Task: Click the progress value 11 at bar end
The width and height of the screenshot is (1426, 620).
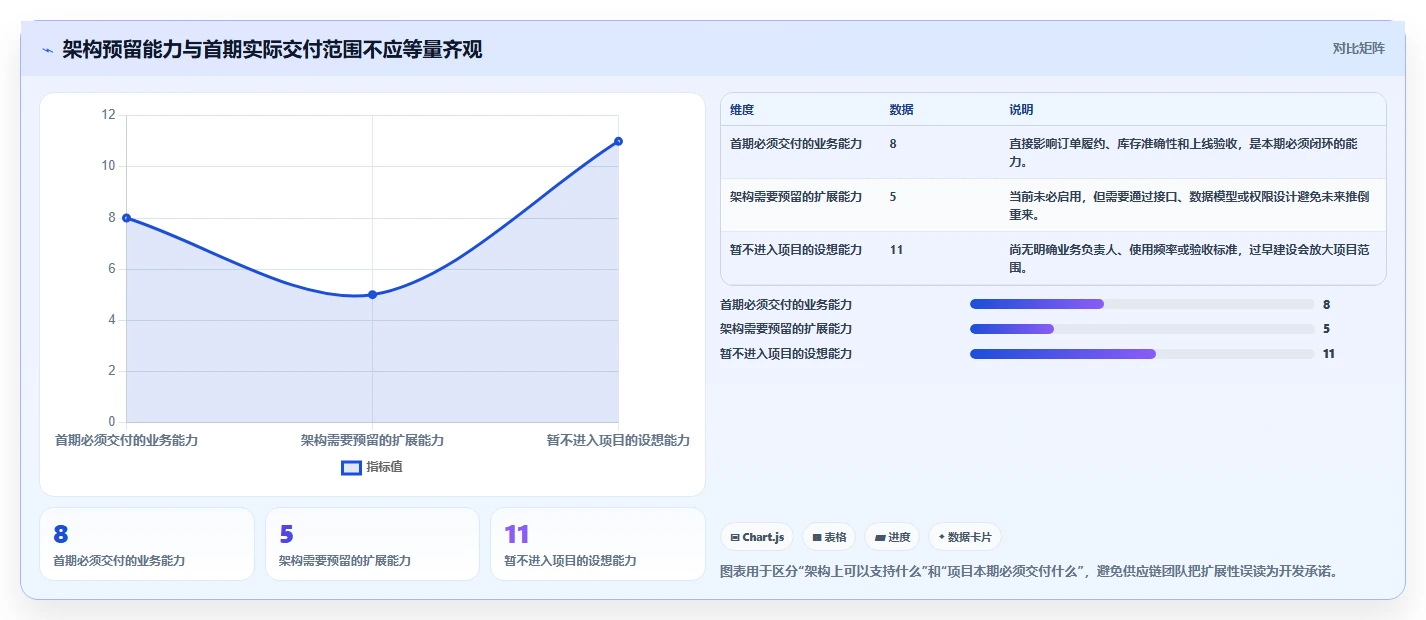Action: click(1329, 354)
